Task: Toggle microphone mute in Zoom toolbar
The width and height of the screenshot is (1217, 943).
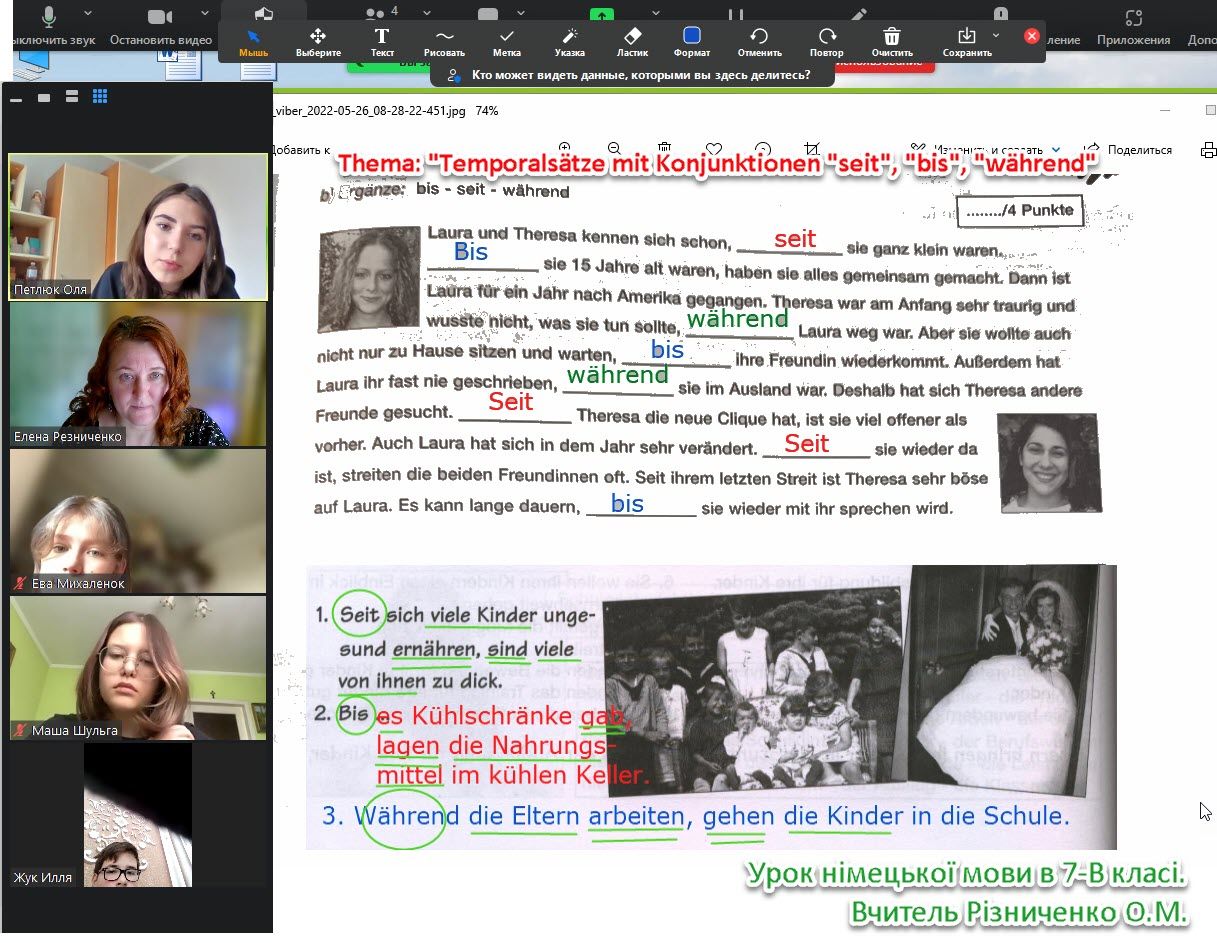Action: pos(47,17)
